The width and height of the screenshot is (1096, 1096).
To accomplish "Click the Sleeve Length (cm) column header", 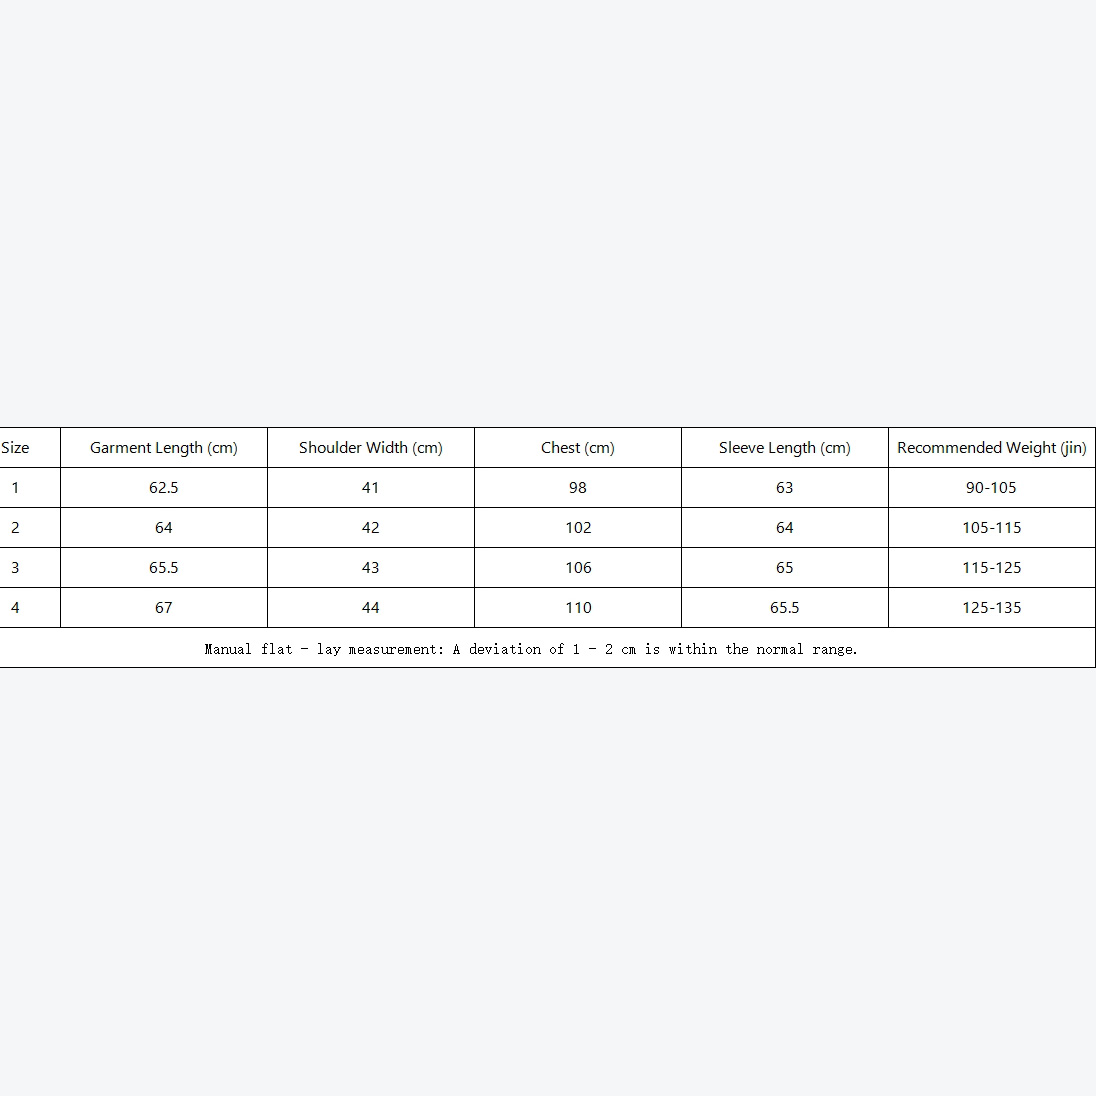I will (785, 448).
